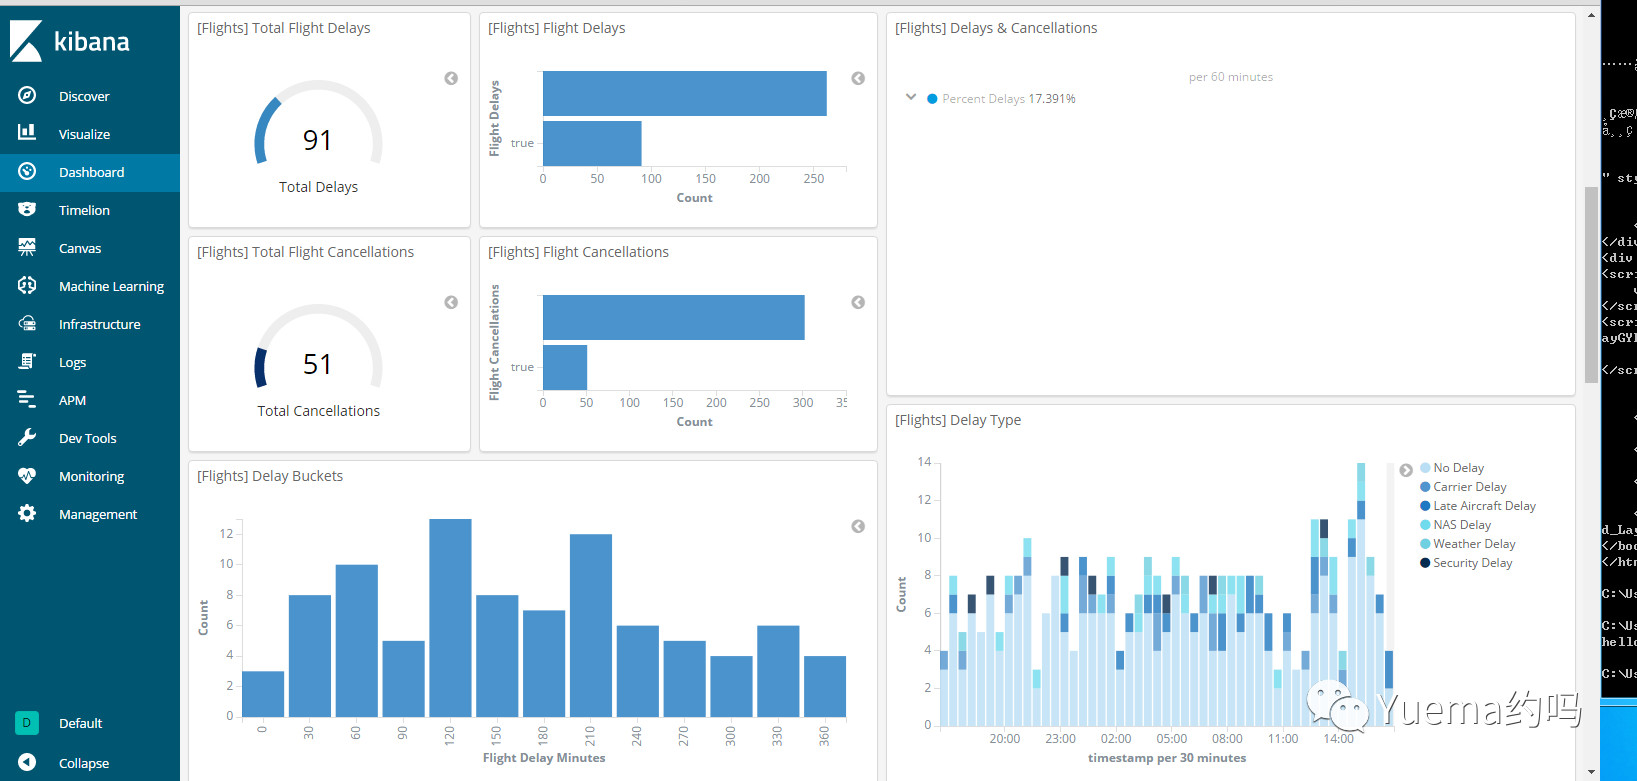Image resolution: width=1637 pixels, height=781 pixels.
Task: Open Management gear icon
Action: (x=27, y=513)
